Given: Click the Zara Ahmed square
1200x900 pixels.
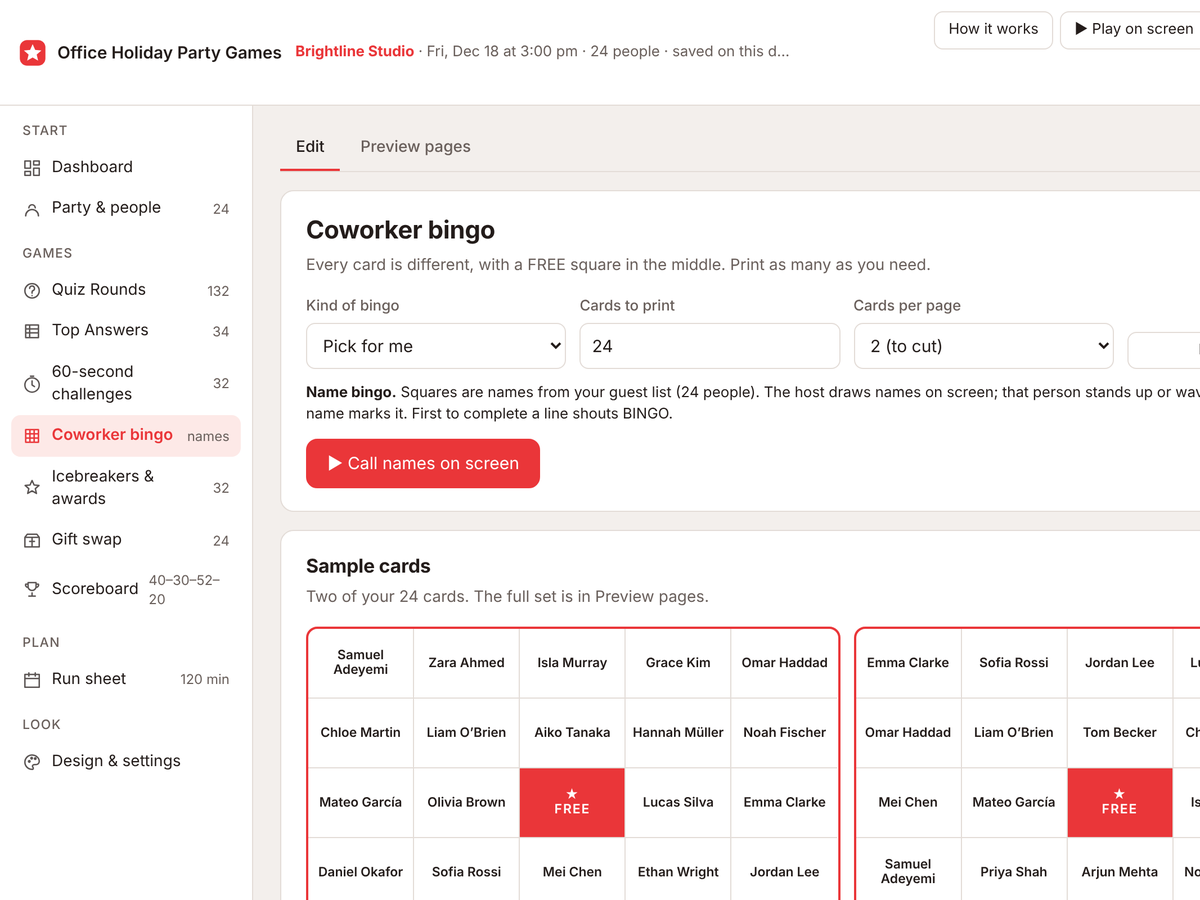Looking at the screenshot, I should pyautogui.click(x=466, y=663).
